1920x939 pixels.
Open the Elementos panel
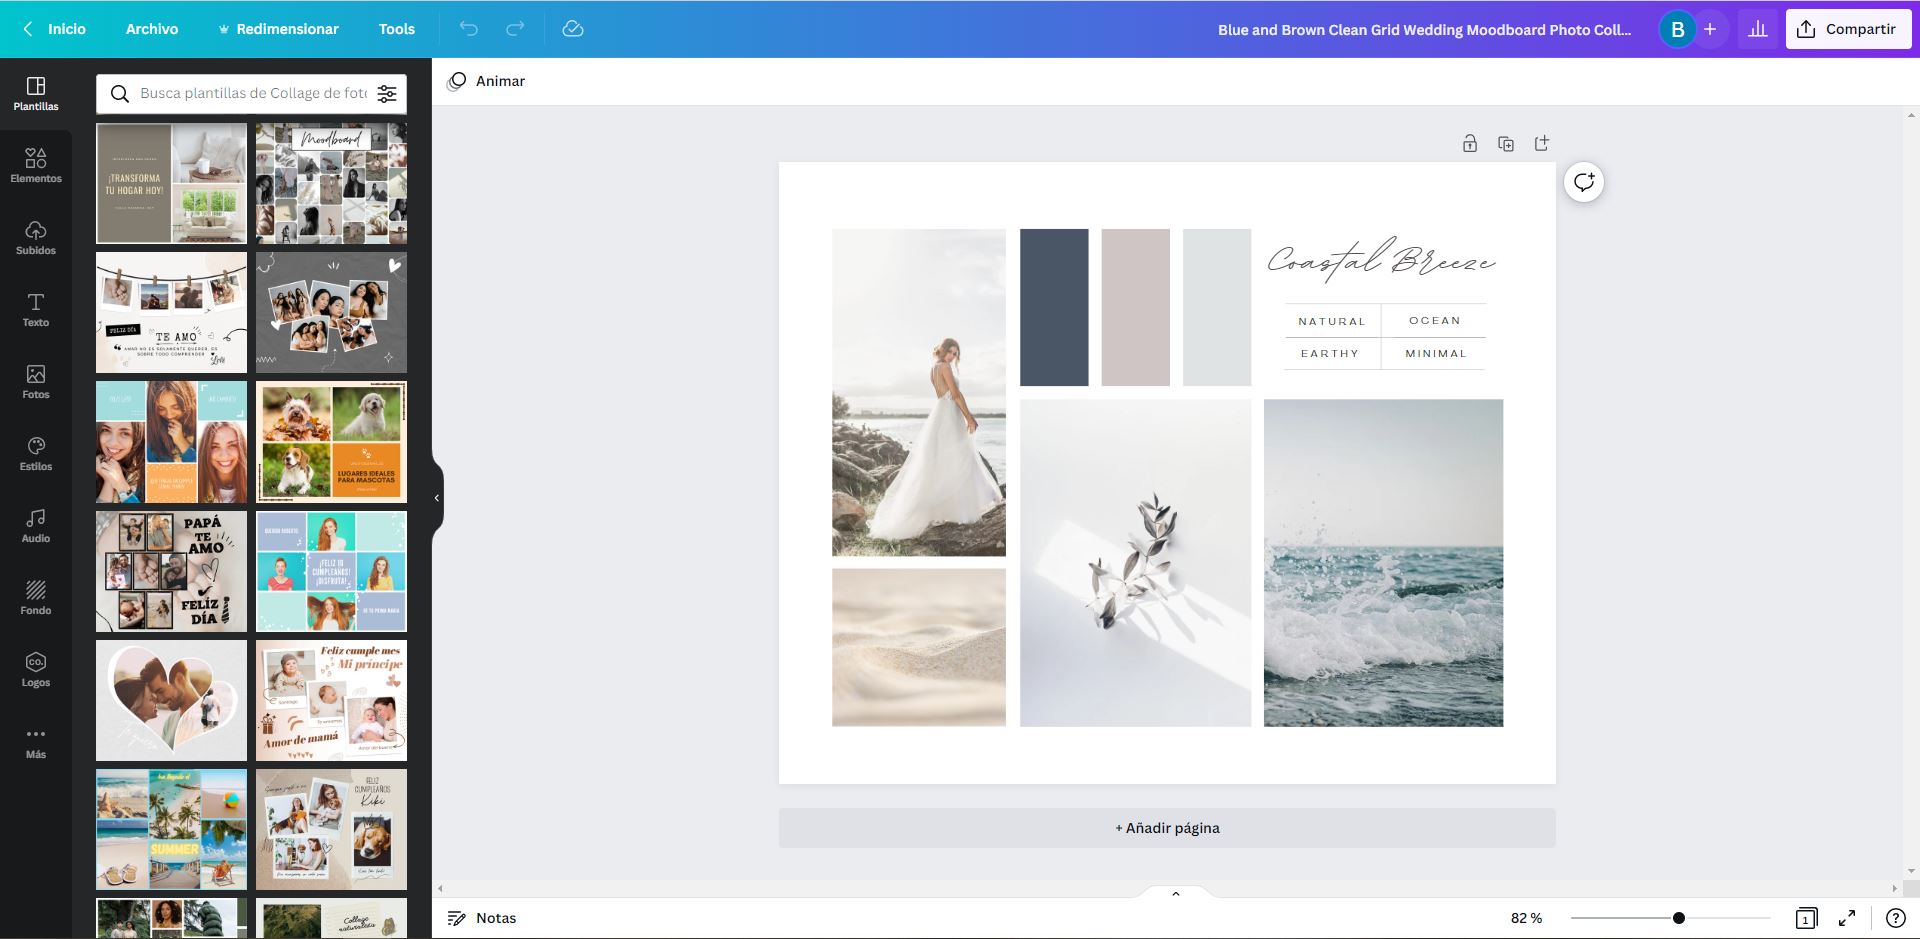pyautogui.click(x=36, y=164)
